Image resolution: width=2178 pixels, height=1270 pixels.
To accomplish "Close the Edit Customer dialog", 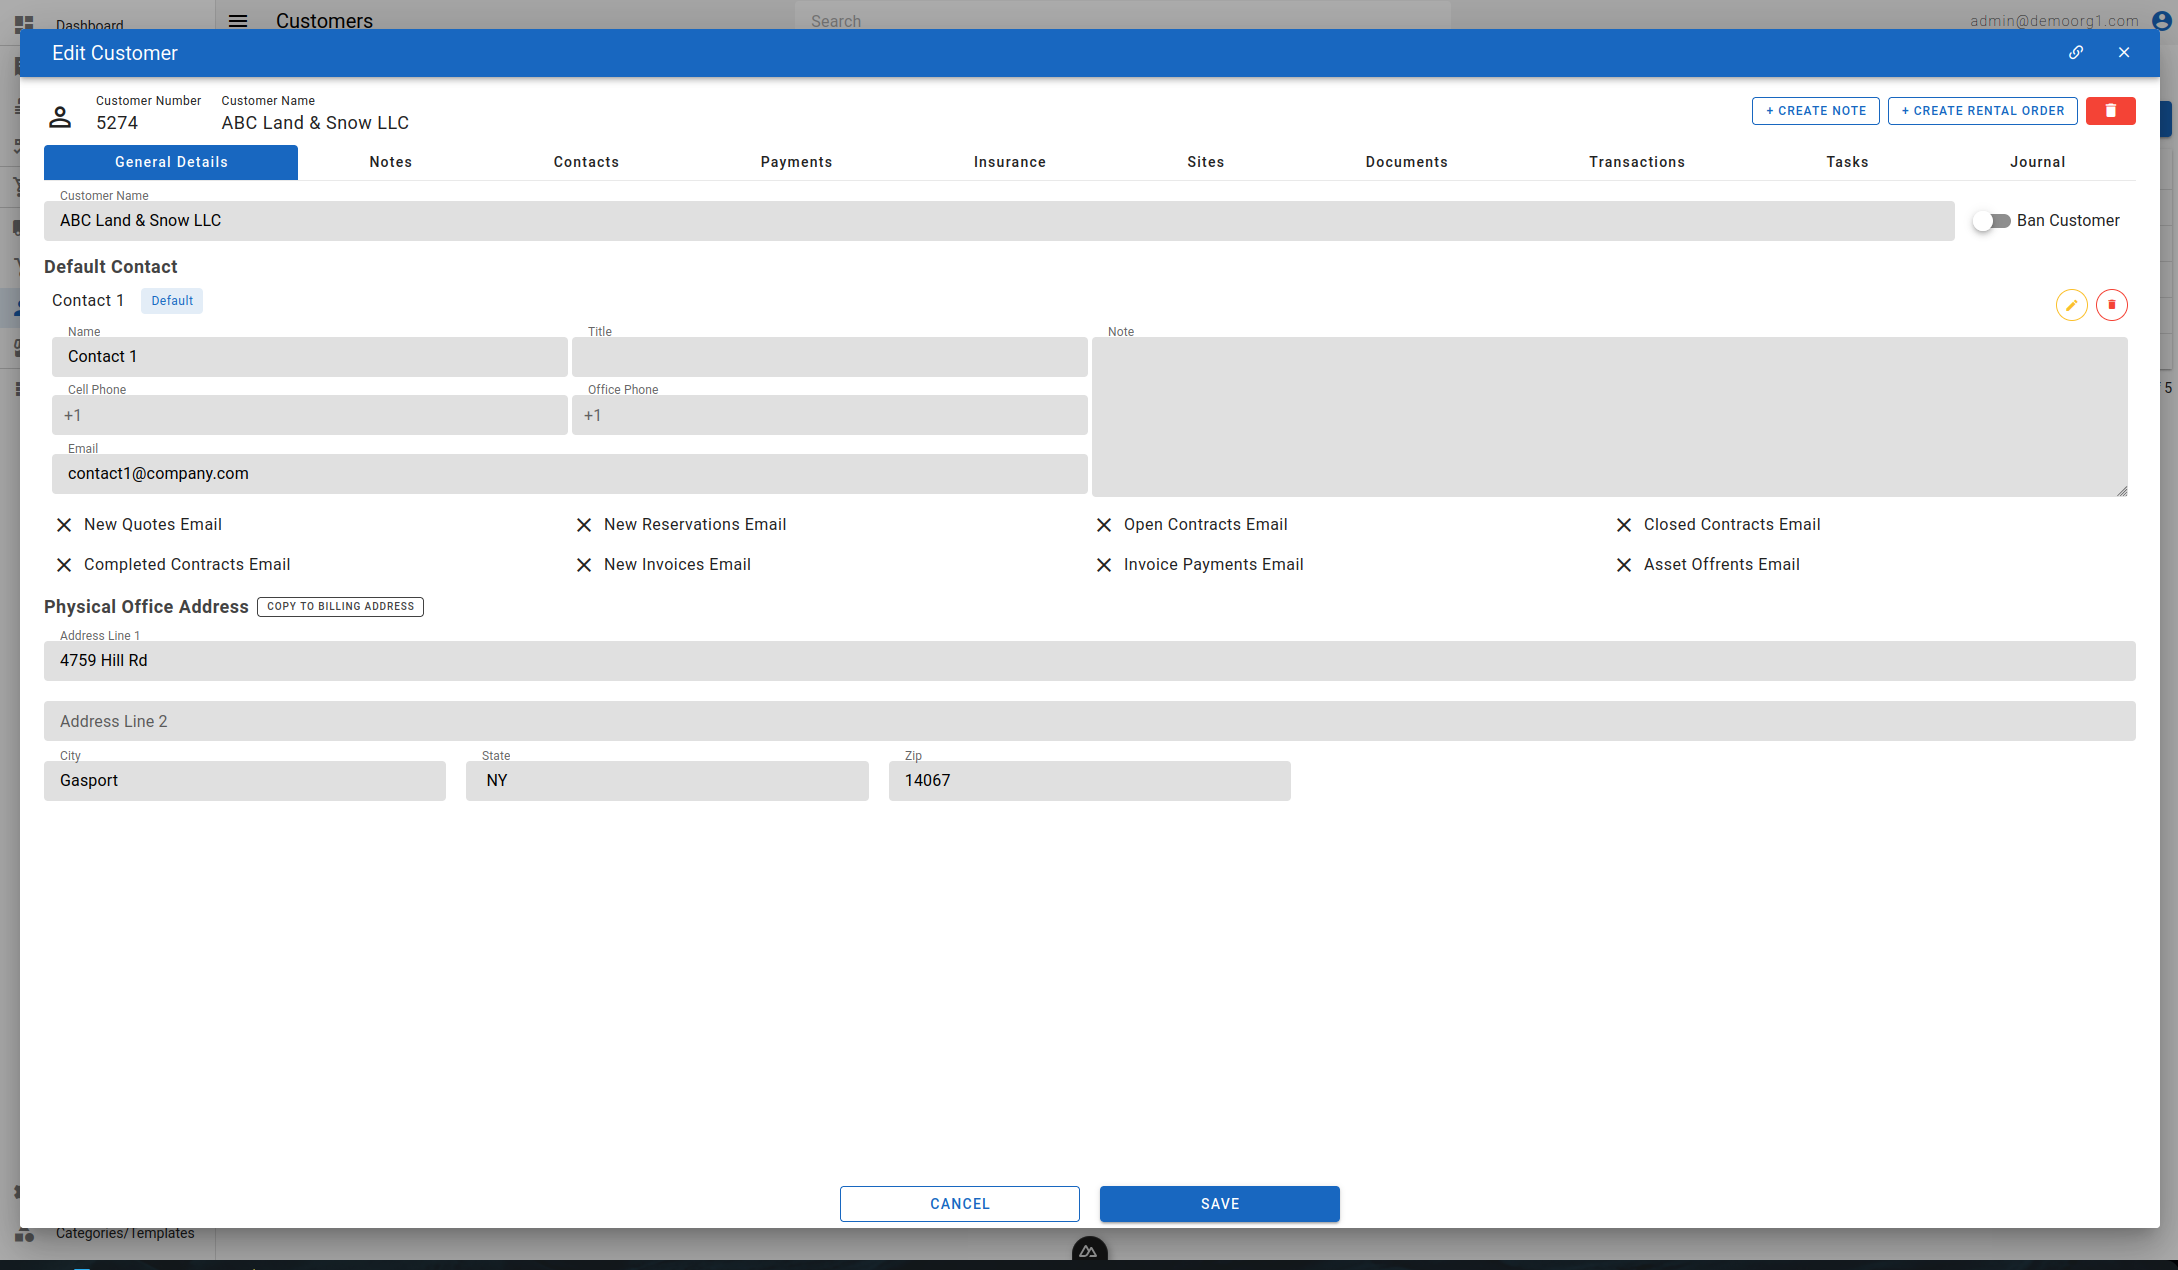I will coord(2124,53).
